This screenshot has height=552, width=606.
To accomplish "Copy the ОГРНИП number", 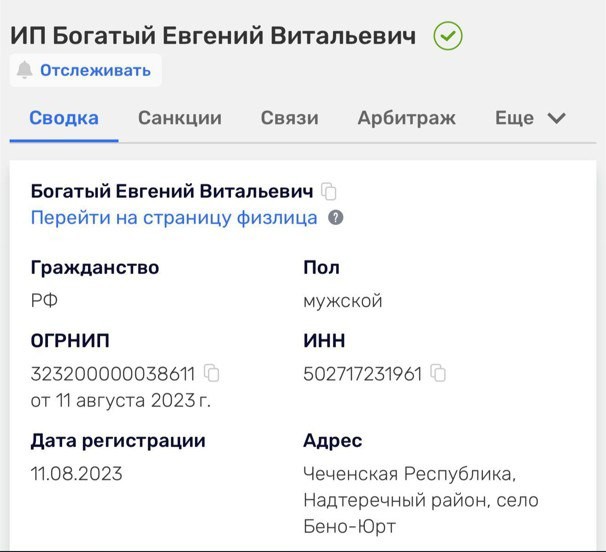I will pos(212,373).
